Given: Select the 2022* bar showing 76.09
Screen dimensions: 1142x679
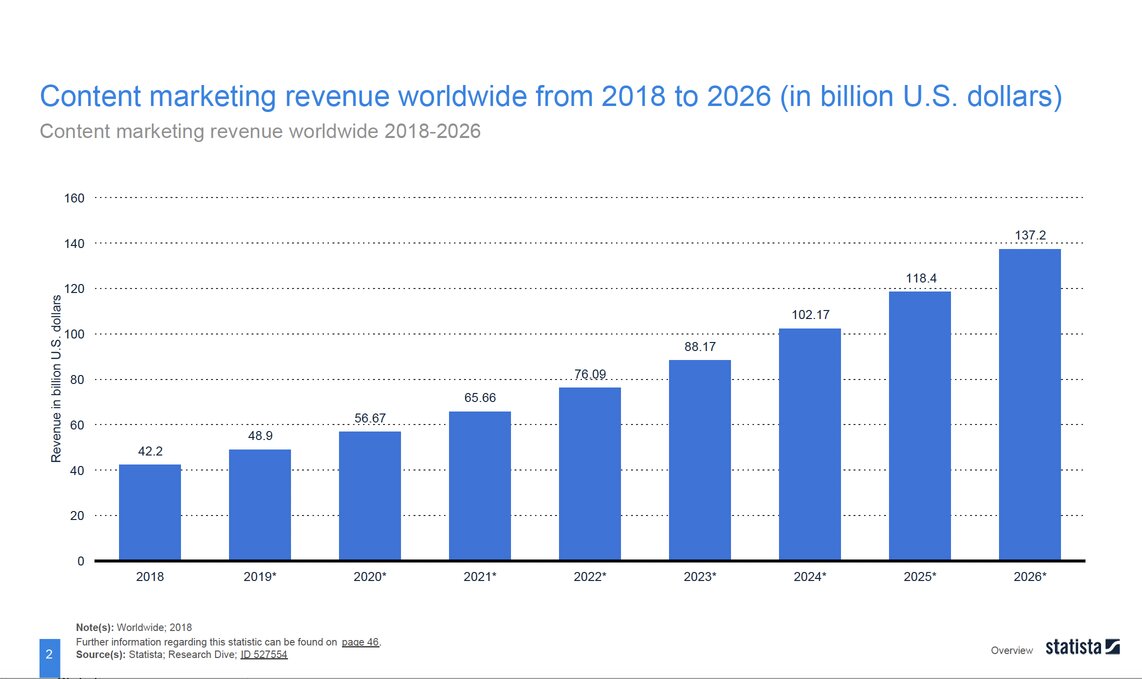Looking at the screenshot, I should click(590, 474).
